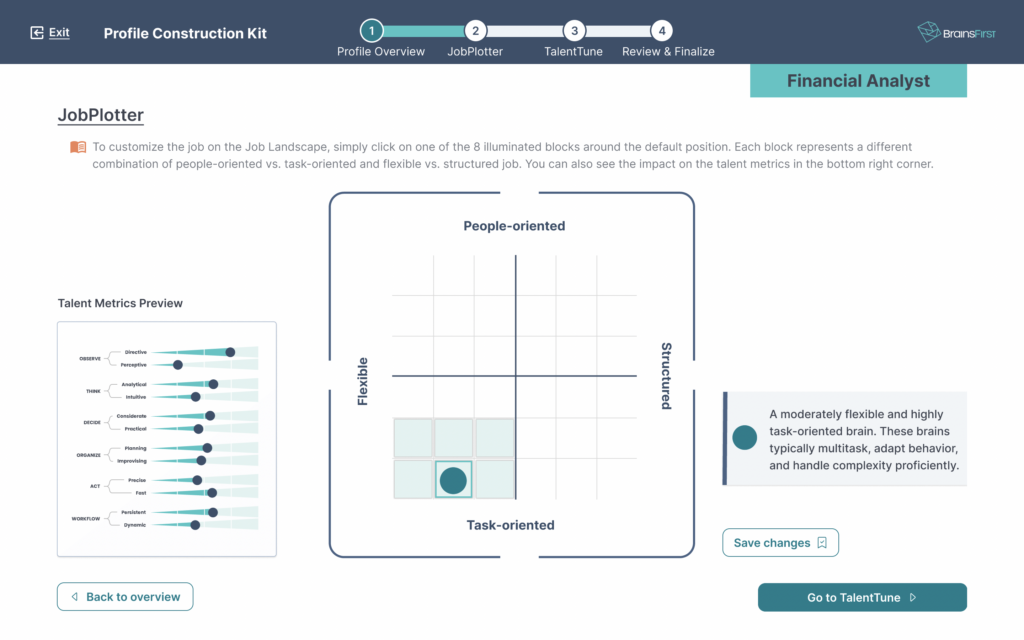The image size is (1024, 640).
Task: Select step 2 JobPlotter circle
Action: (475, 31)
